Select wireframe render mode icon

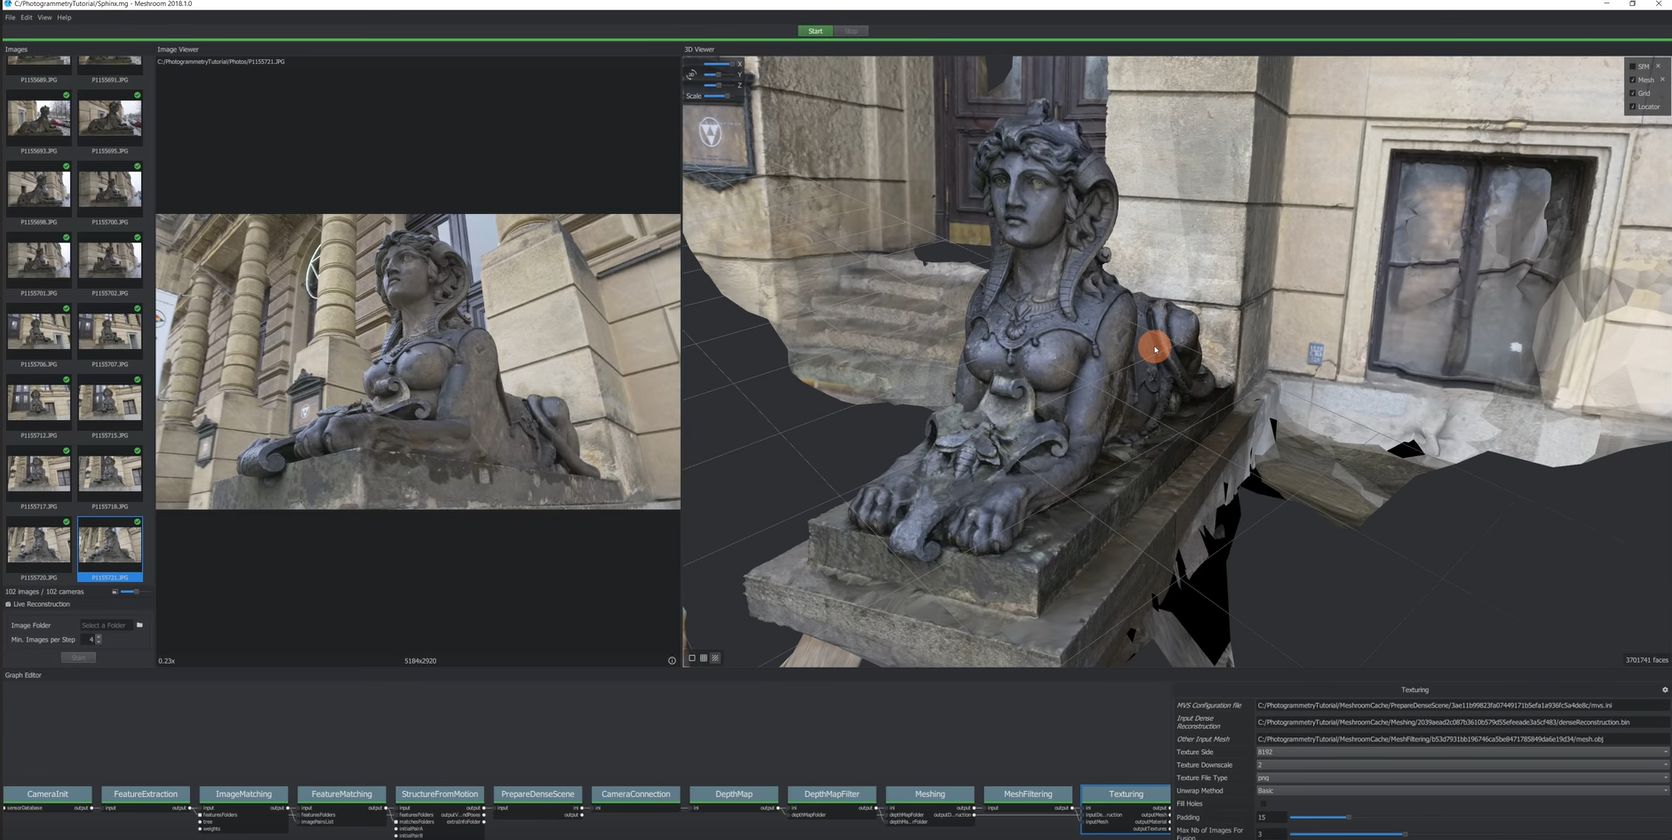click(704, 658)
